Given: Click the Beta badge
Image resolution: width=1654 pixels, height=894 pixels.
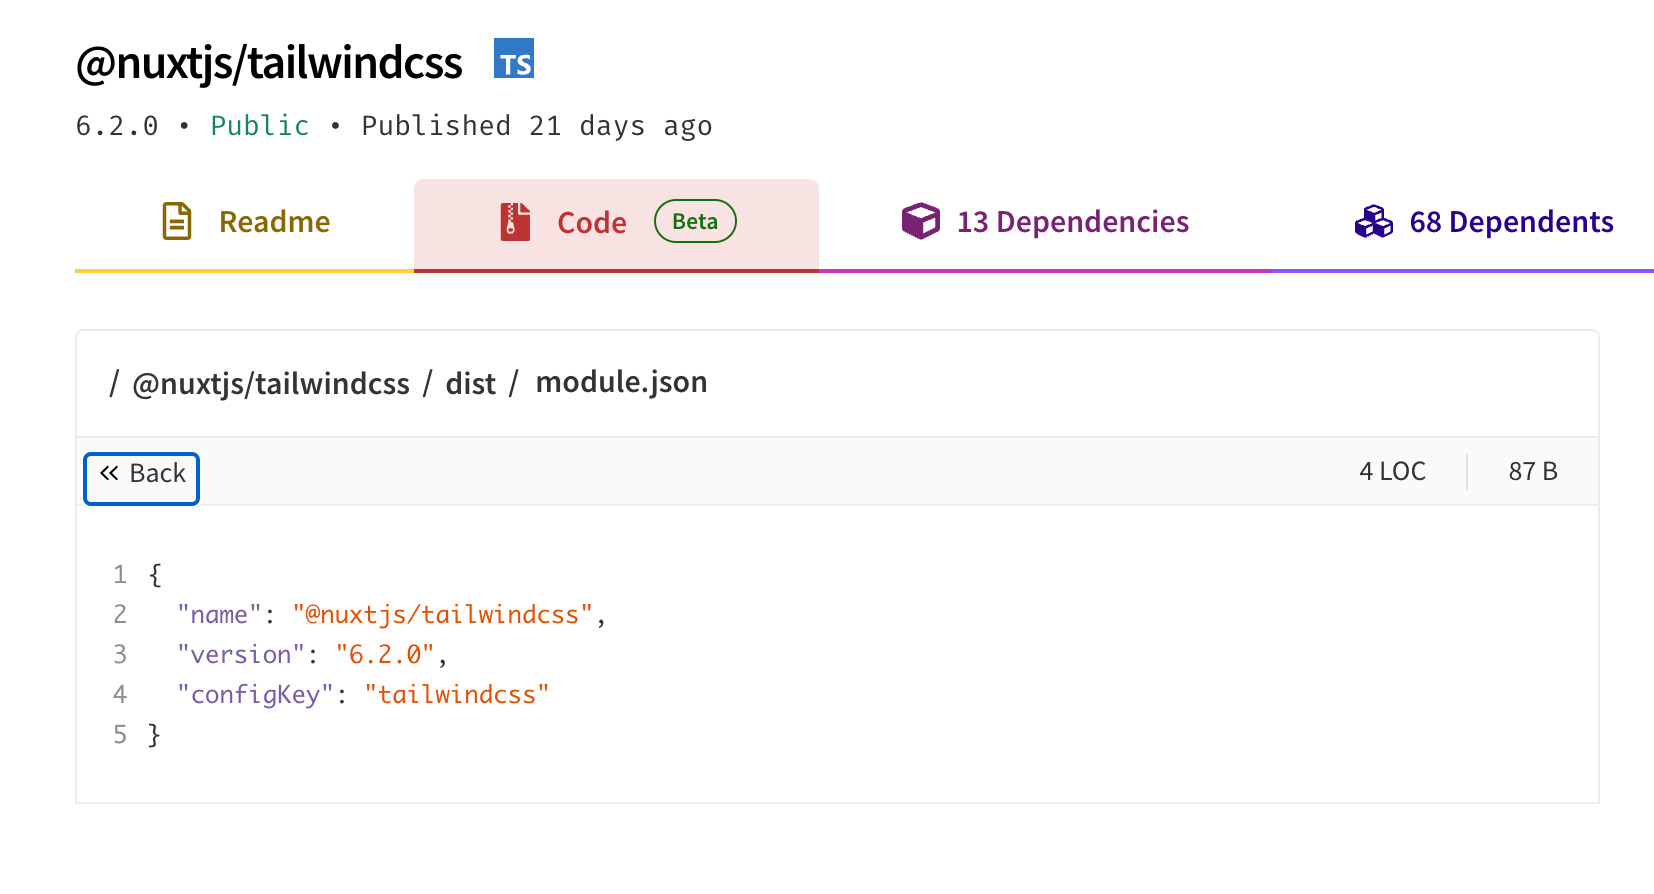Looking at the screenshot, I should pyautogui.click(x=695, y=221).
